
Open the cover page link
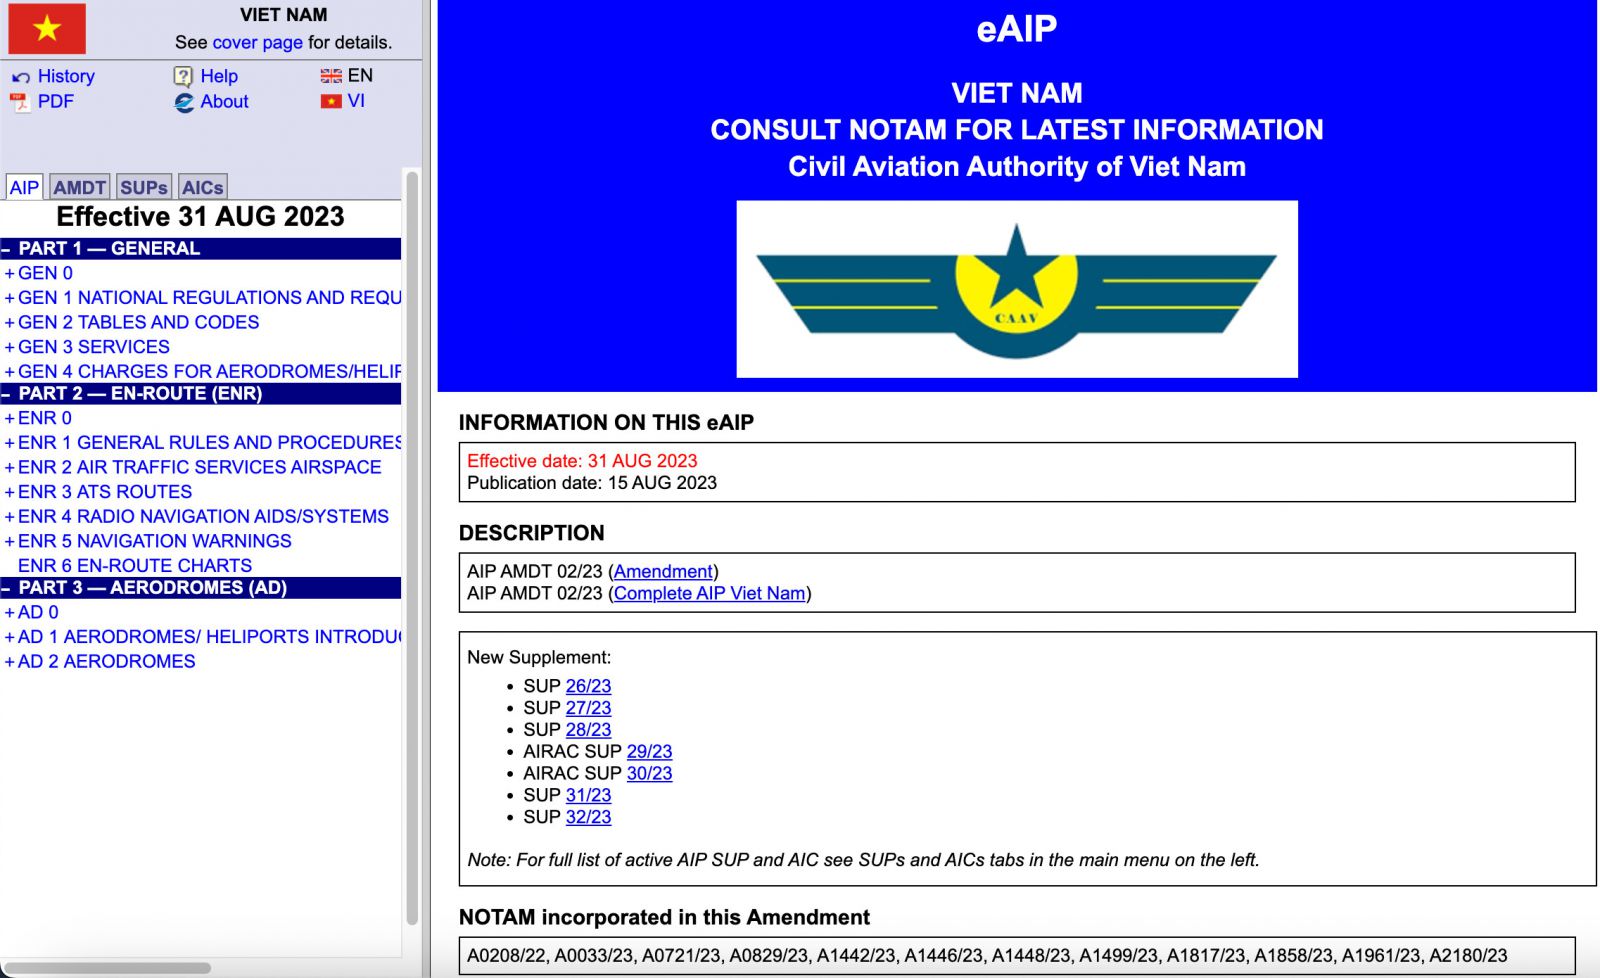(258, 42)
